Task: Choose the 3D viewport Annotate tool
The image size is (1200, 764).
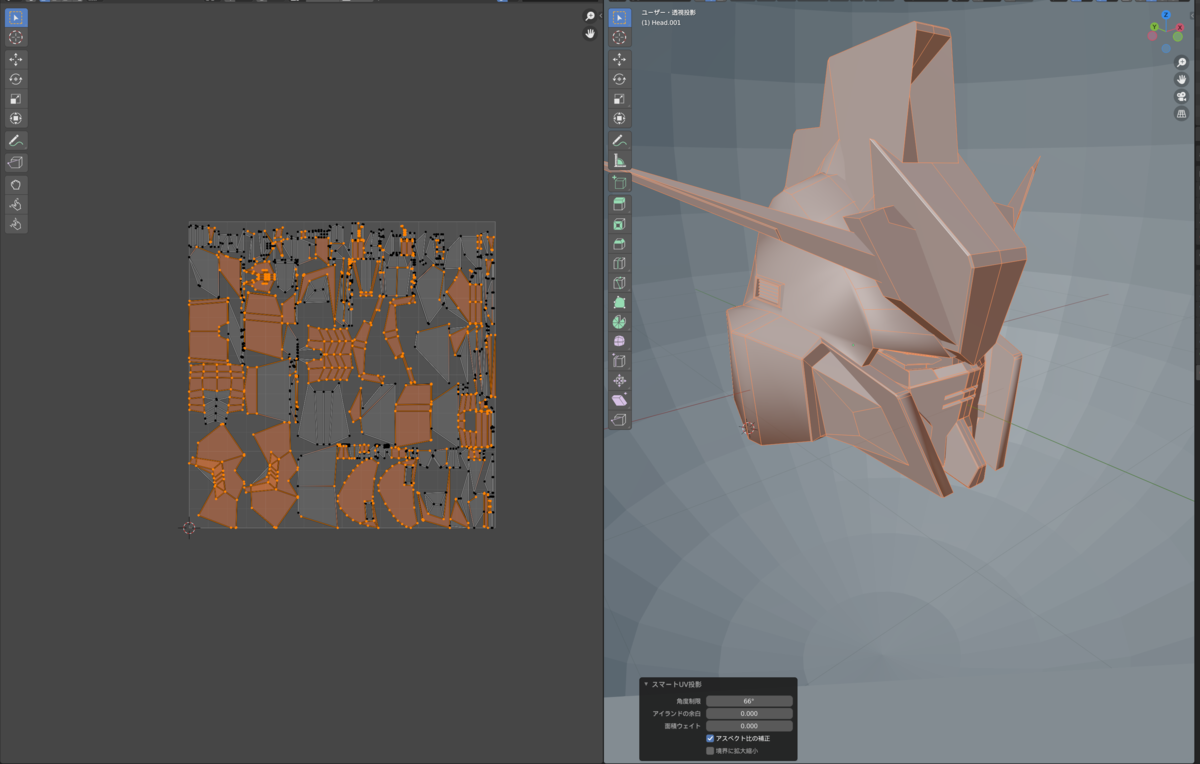Action: coord(620,141)
